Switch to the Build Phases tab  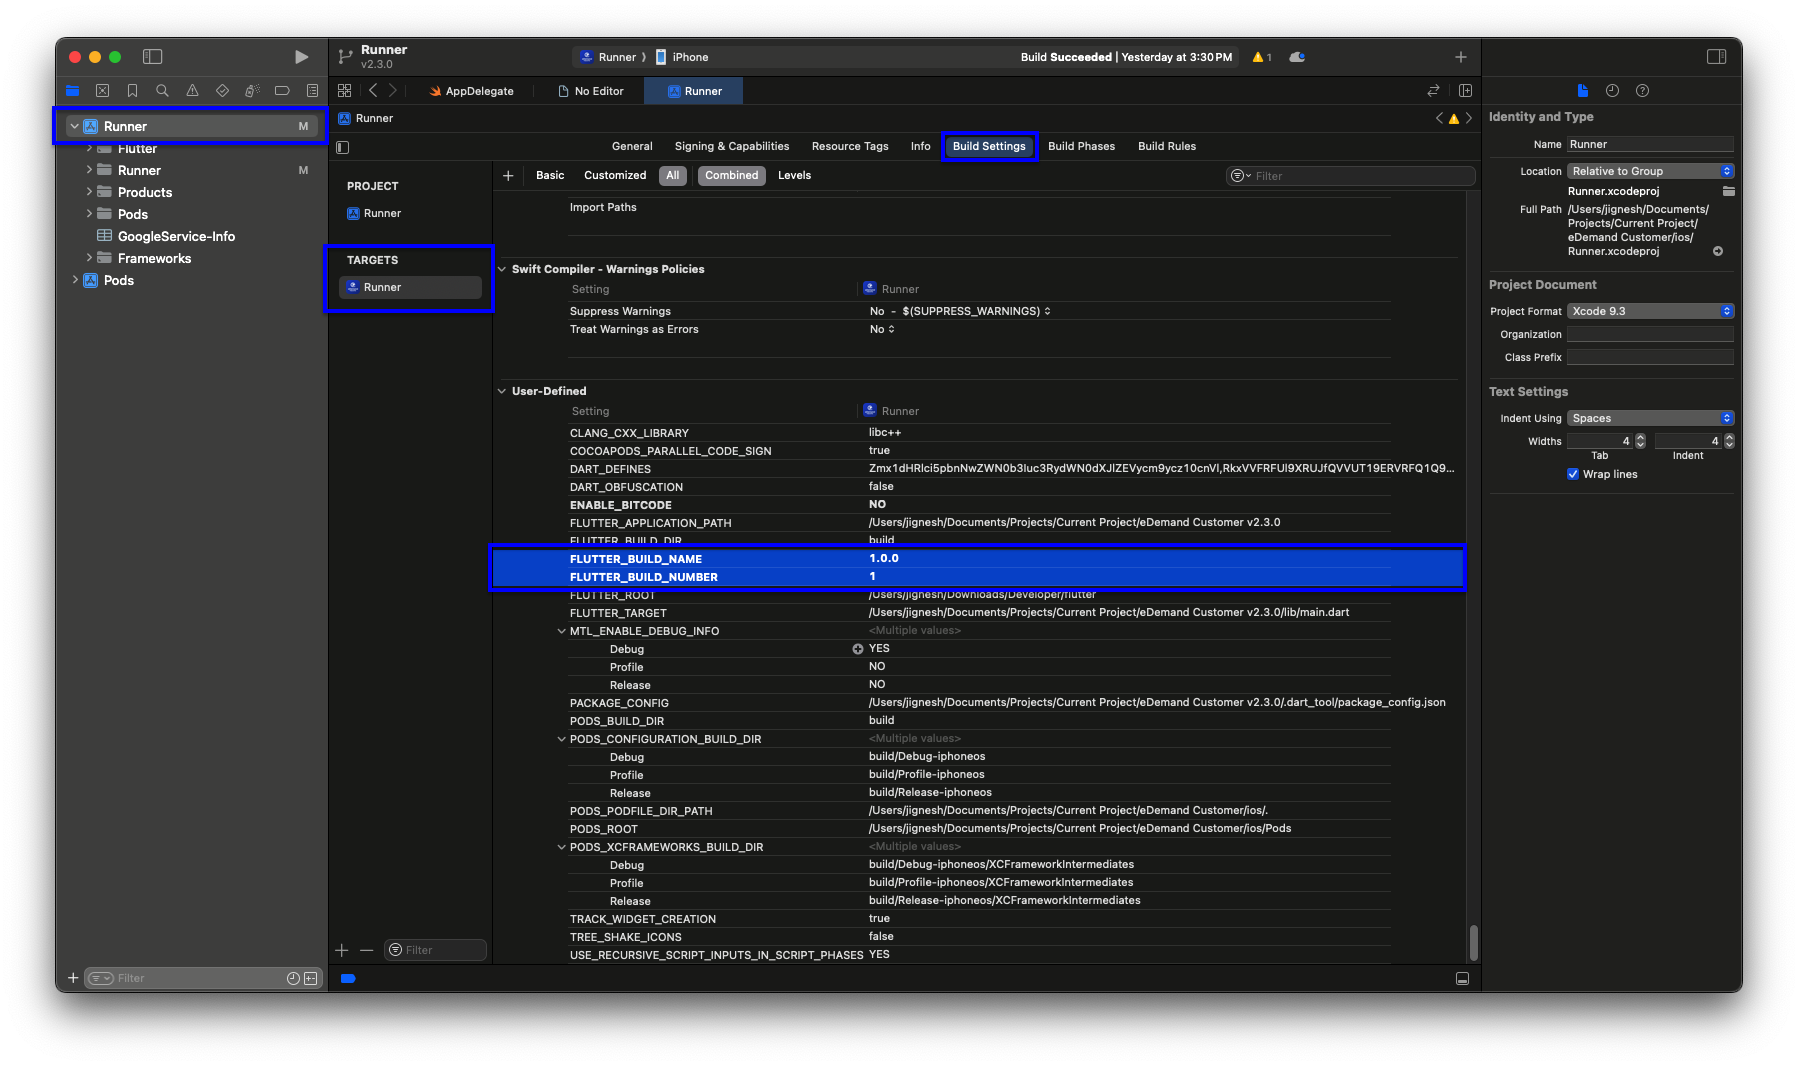point(1081,146)
